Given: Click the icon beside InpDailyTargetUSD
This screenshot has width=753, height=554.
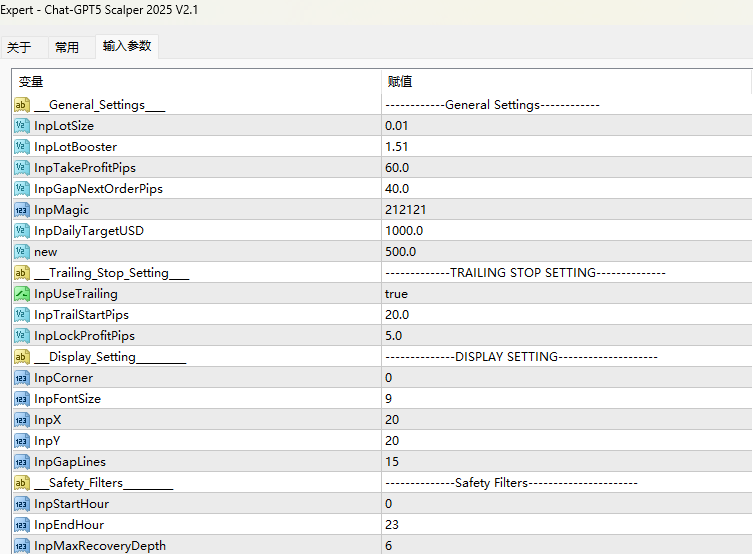Looking at the screenshot, I should point(22,231).
